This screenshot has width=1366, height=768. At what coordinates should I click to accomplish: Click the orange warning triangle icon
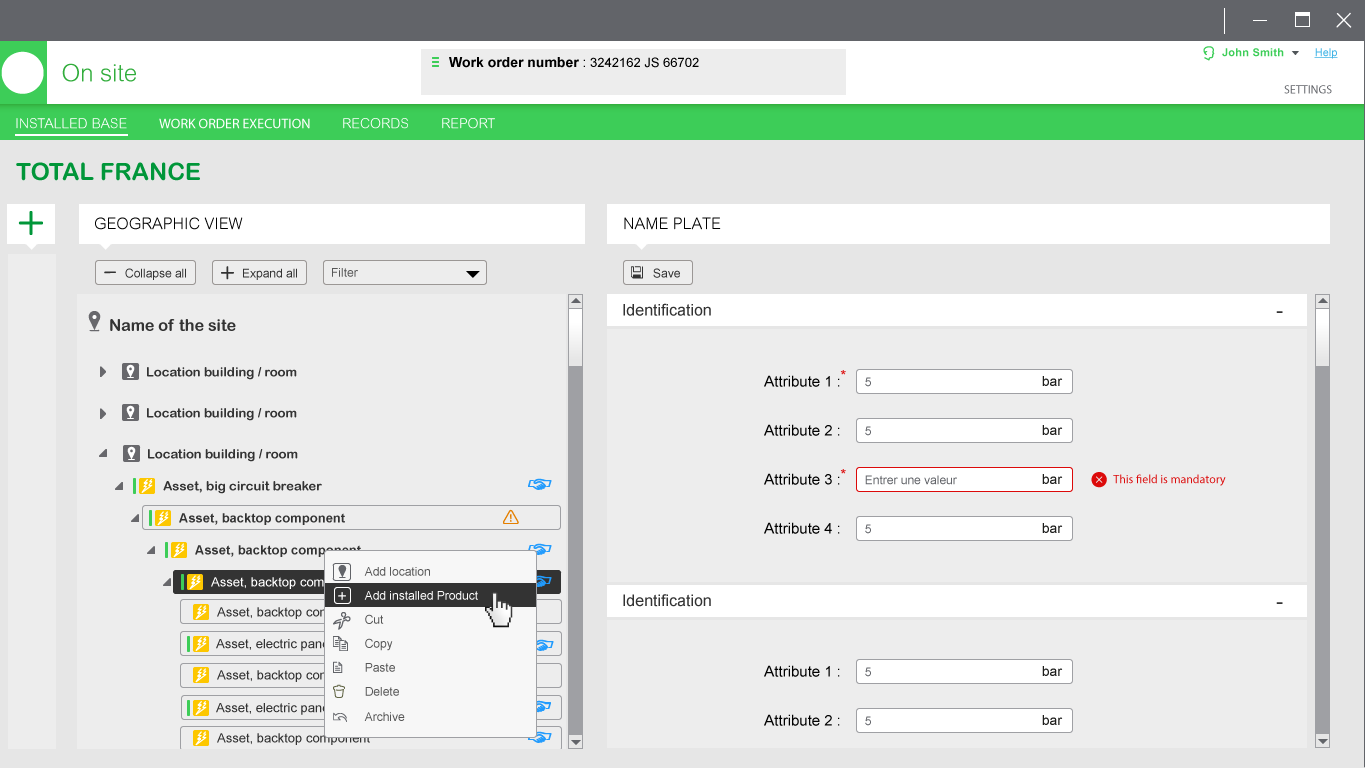[511, 517]
